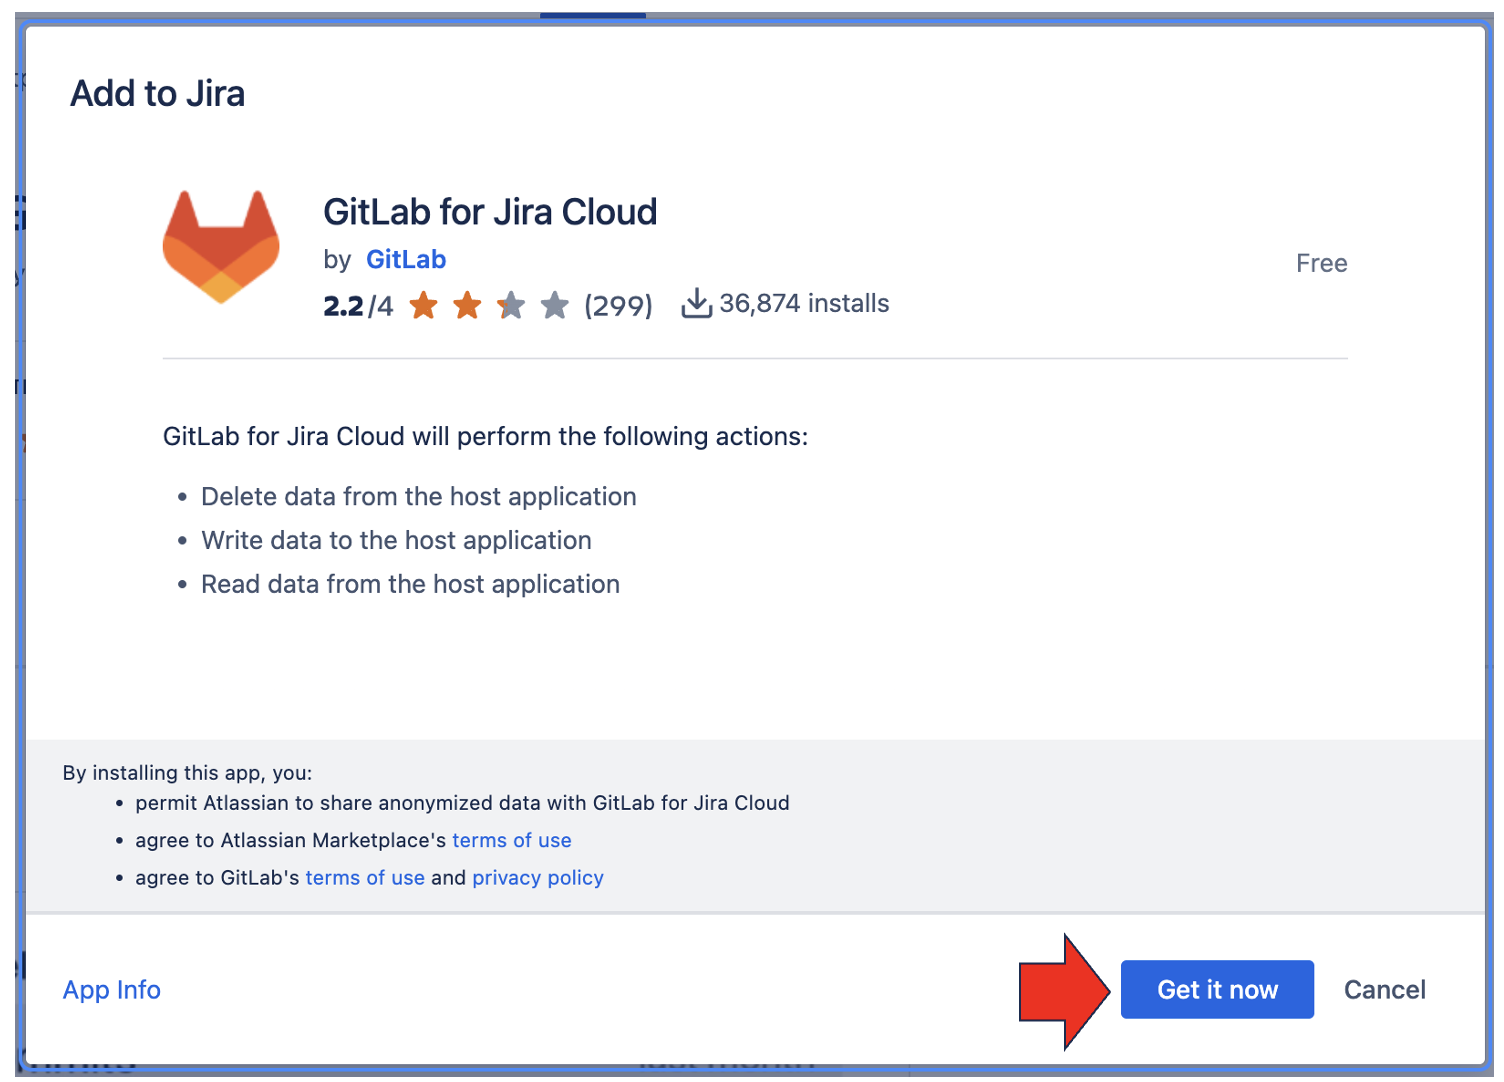Viewport: 1504px width, 1082px height.
Task: Click the first orange rating star
Action: point(423,305)
